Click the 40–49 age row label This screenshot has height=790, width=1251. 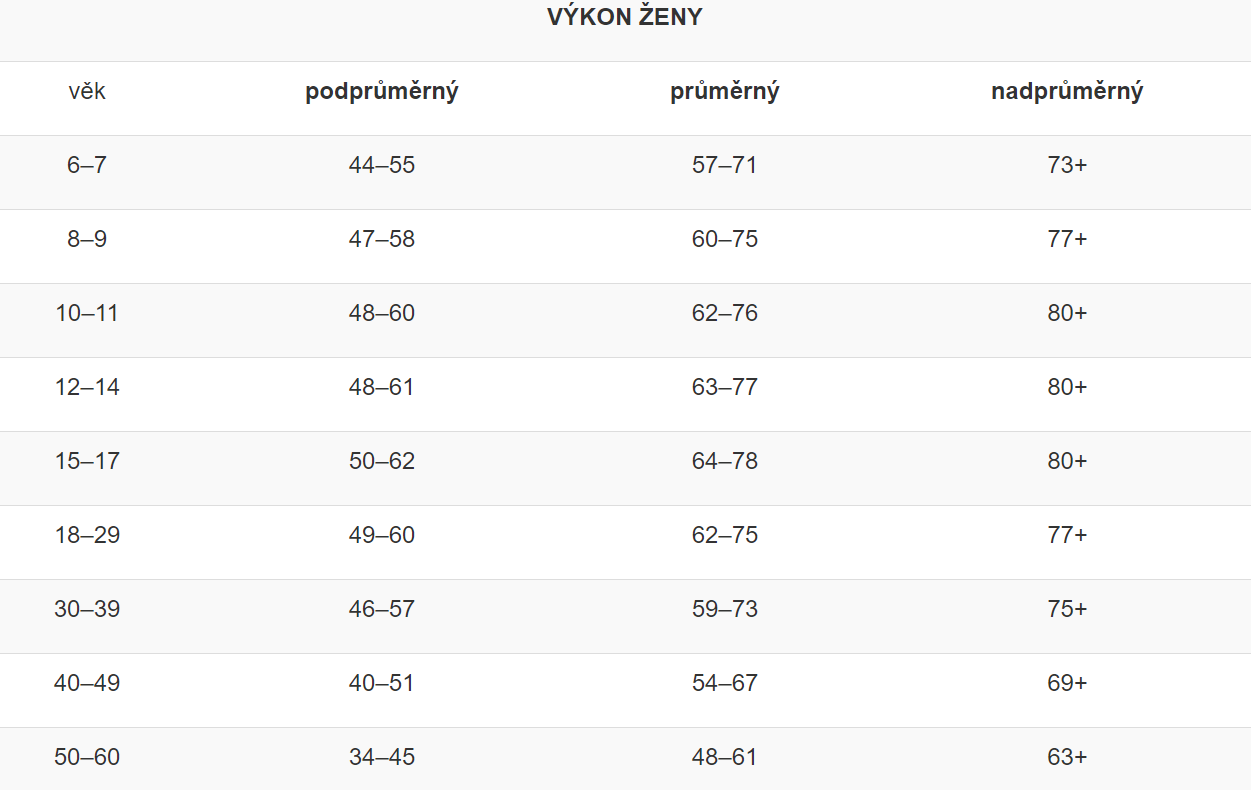[87, 683]
